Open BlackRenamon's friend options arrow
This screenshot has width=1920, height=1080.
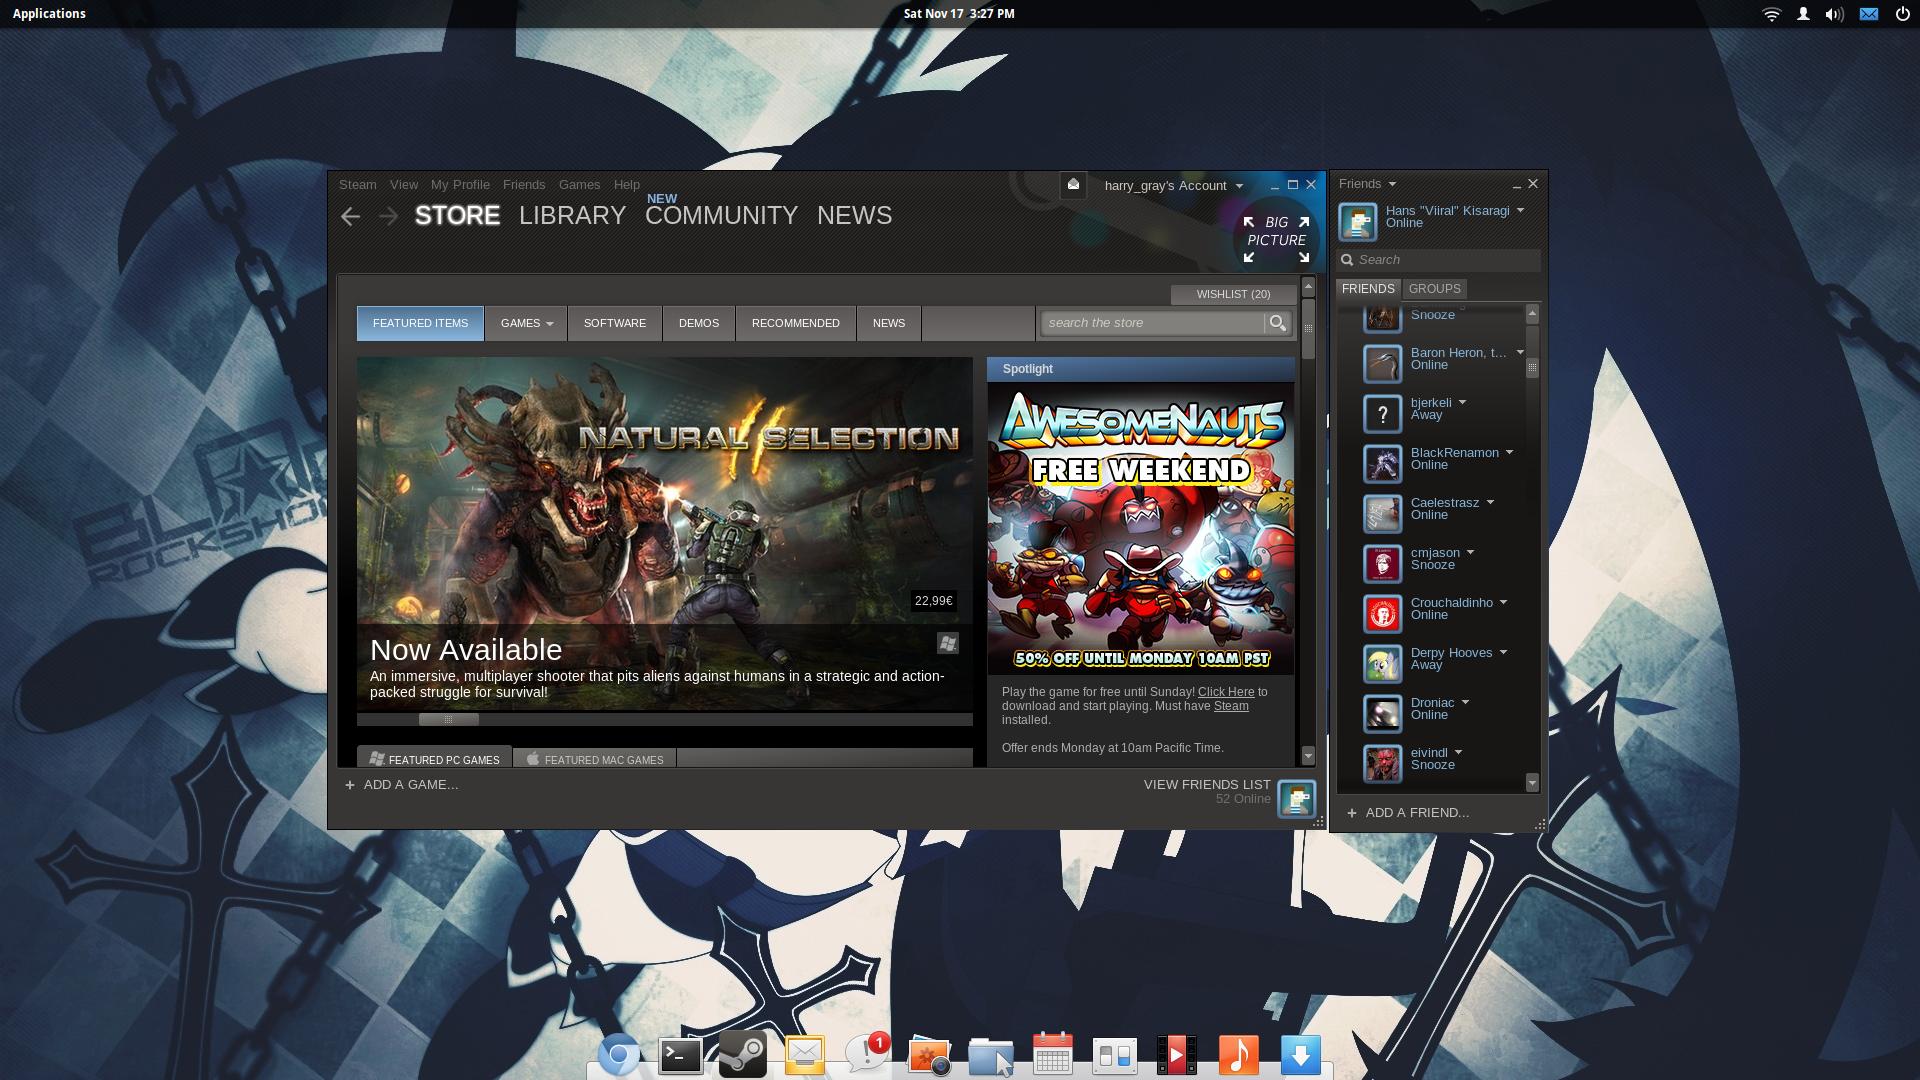tap(1509, 452)
